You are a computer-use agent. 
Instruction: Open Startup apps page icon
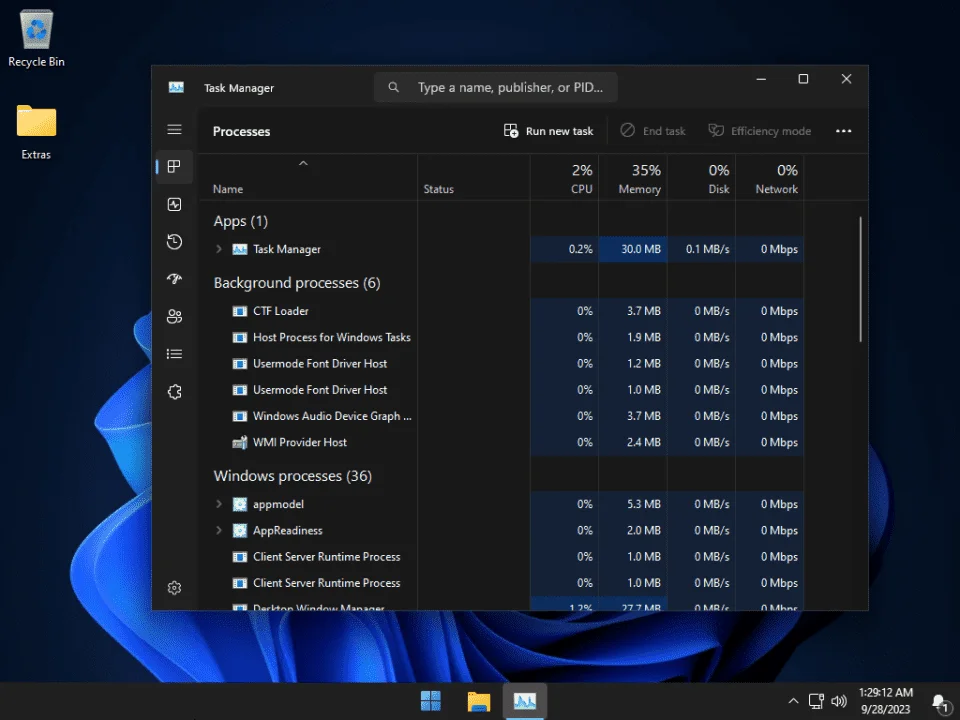174,279
